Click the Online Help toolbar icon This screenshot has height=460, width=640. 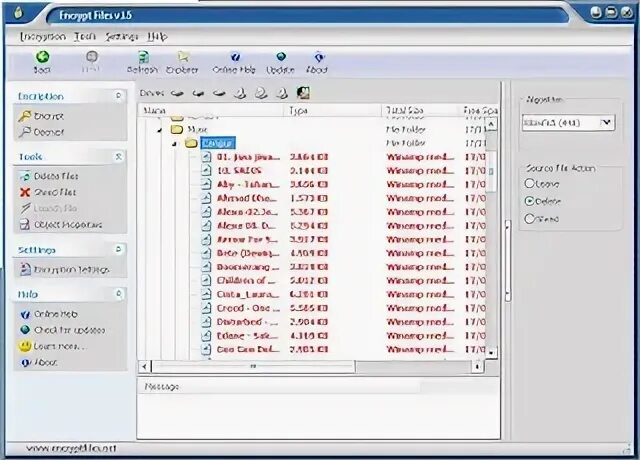(235, 57)
